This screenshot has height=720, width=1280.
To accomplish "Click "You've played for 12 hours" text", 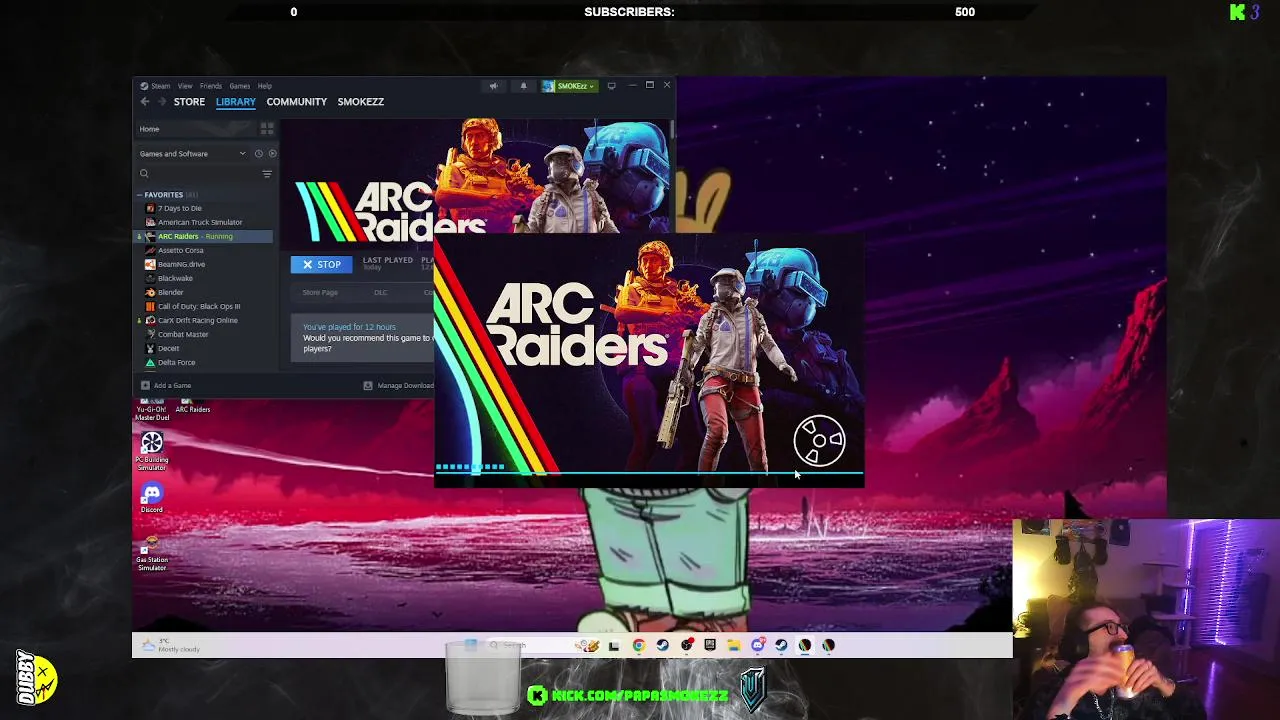I will tap(349, 327).
